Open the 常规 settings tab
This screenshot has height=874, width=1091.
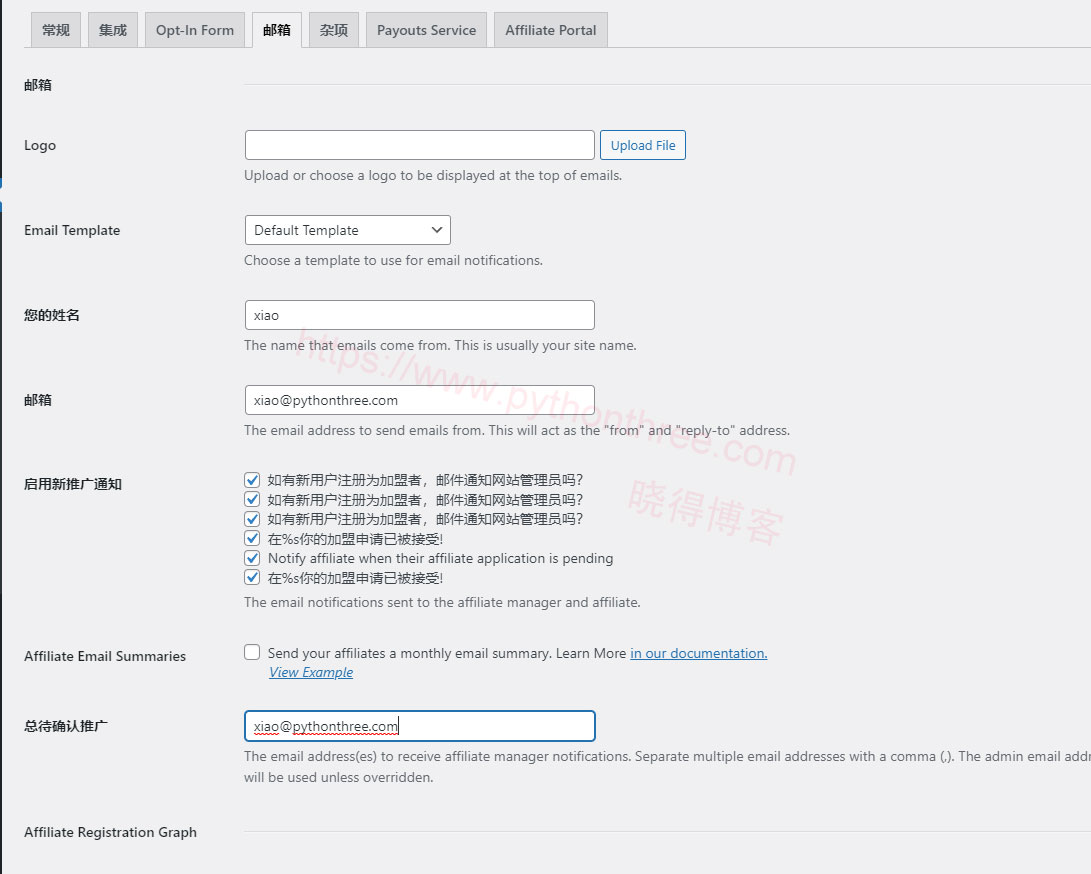(x=56, y=30)
